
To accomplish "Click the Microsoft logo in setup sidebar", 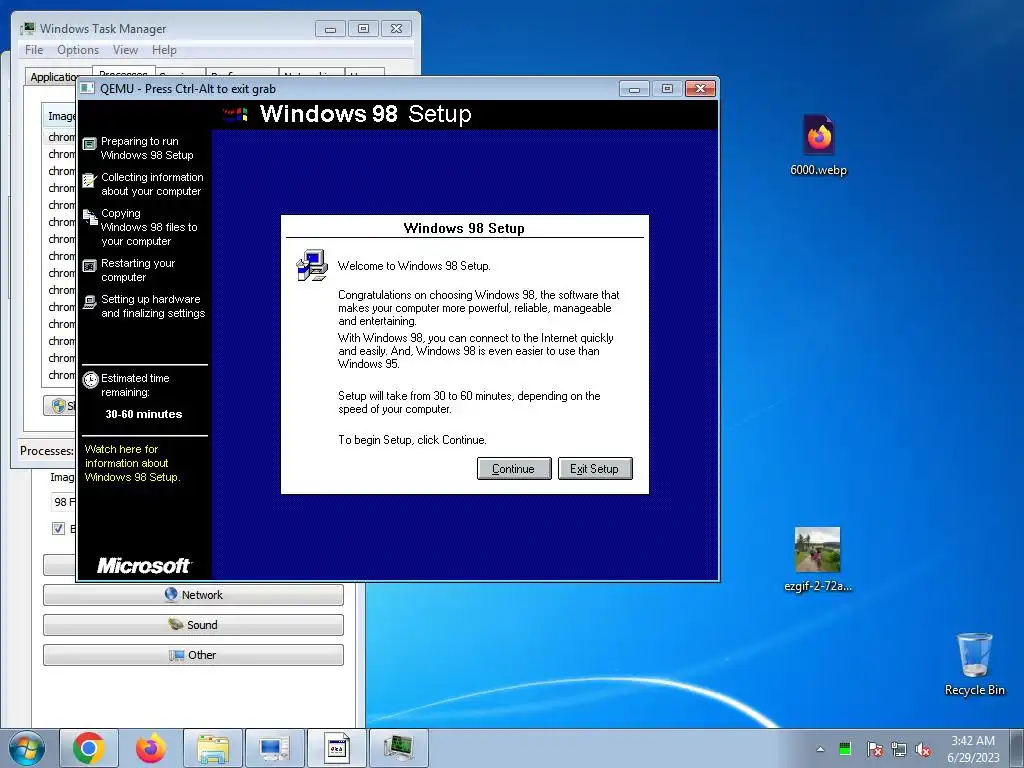I will (144, 566).
